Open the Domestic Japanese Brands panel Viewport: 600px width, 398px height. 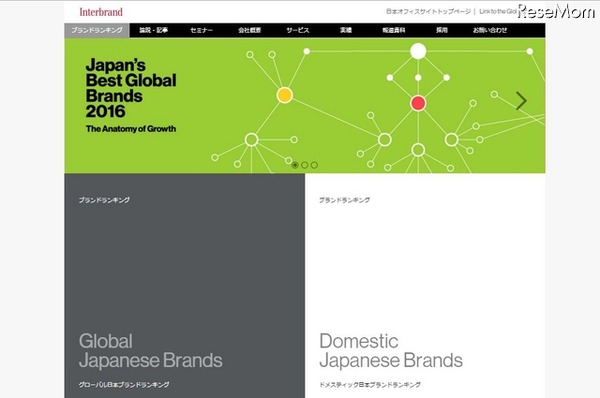[x=425, y=285]
